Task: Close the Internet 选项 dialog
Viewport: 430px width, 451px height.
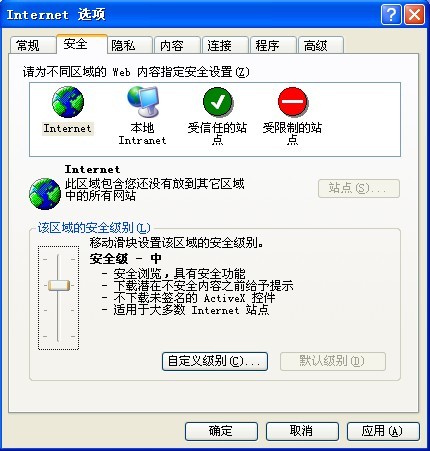Action: click(414, 15)
